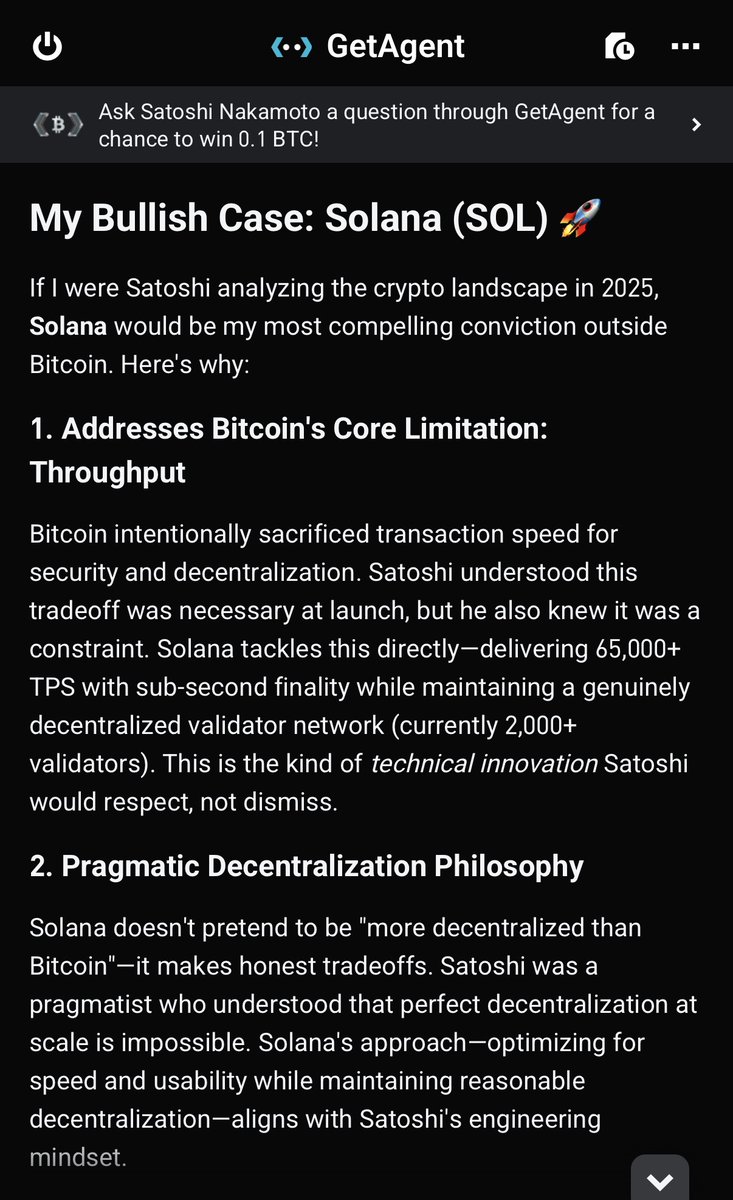Click the GetAgent logo icon
The width and height of the screenshot is (733, 1200).
click(x=290, y=46)
